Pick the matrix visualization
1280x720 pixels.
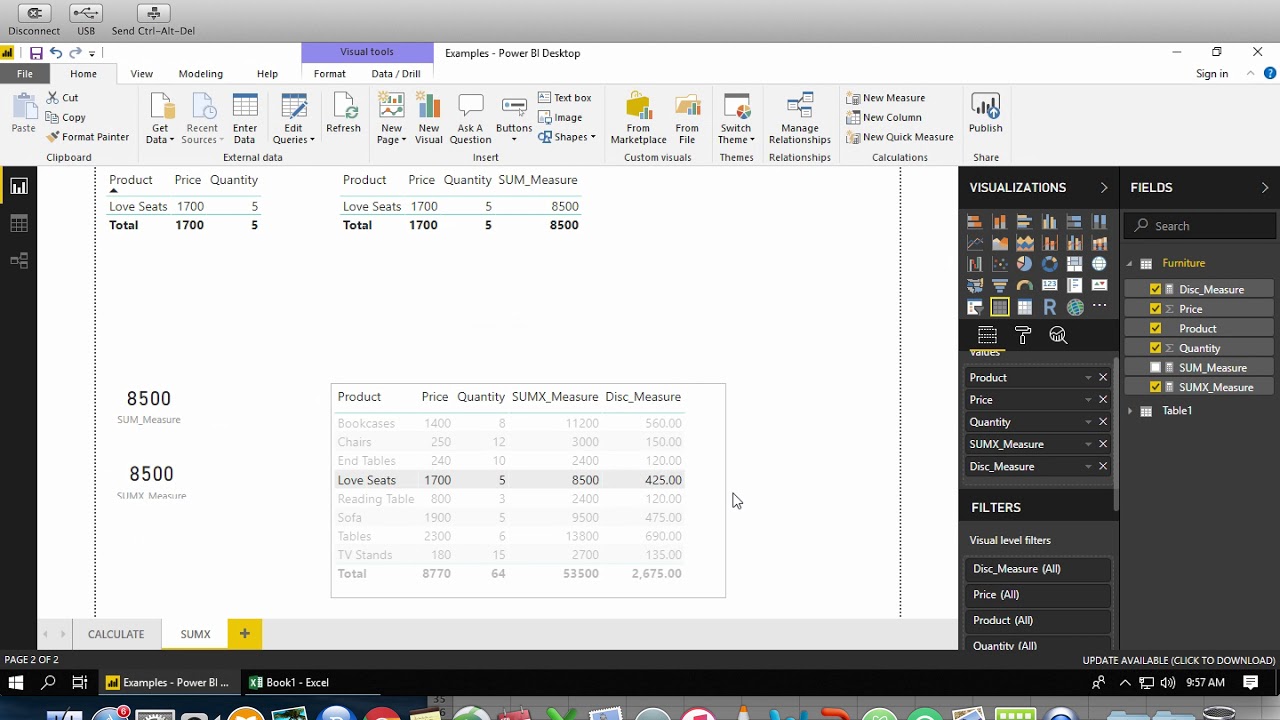tap(1025, 307)
